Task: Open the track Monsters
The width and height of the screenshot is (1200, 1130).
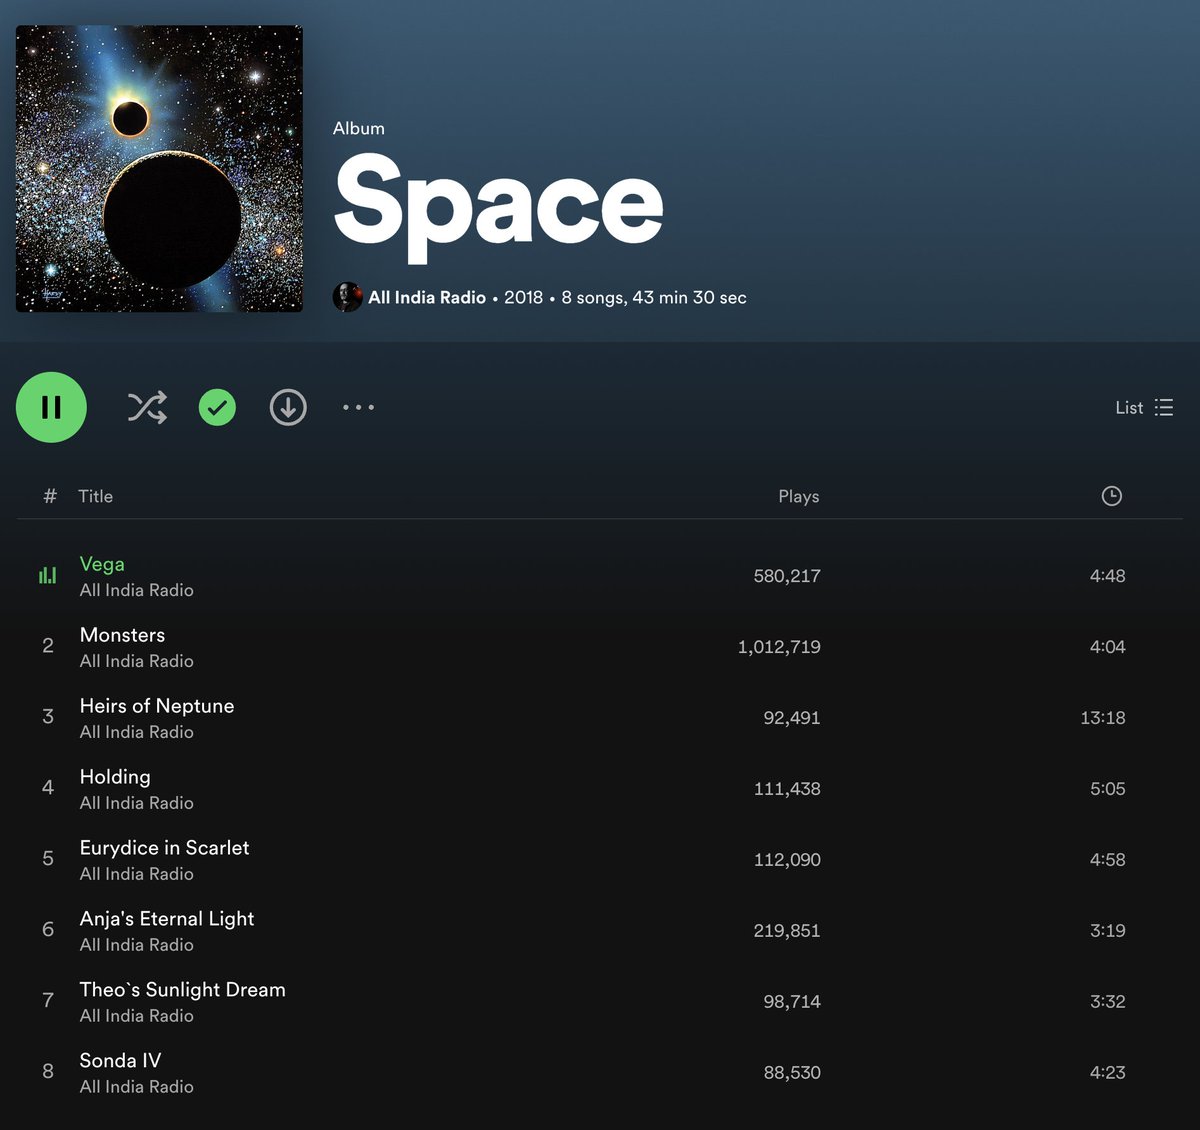Action: (122, 634)
